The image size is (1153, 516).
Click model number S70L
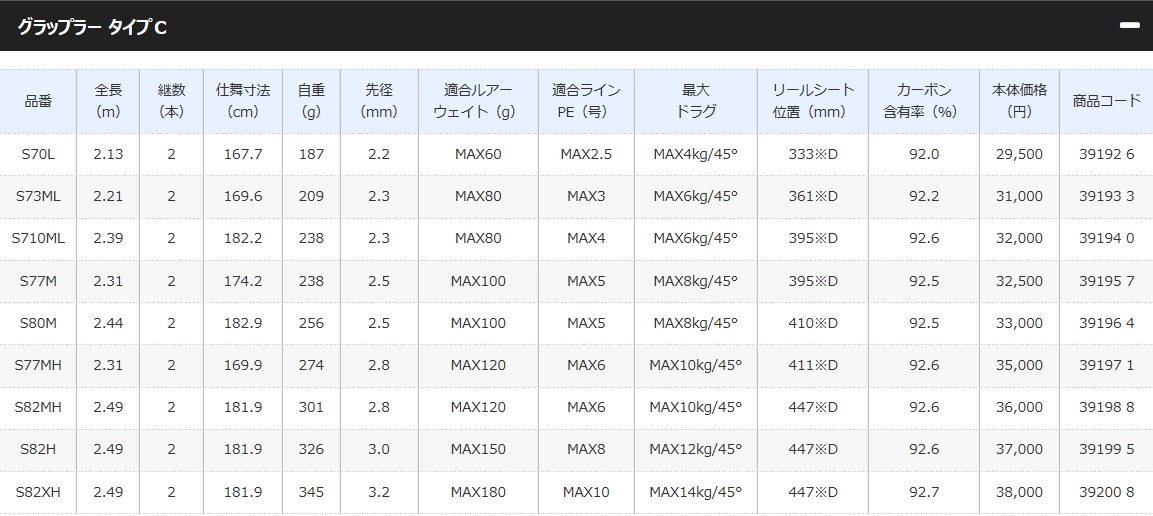point(38,154)
